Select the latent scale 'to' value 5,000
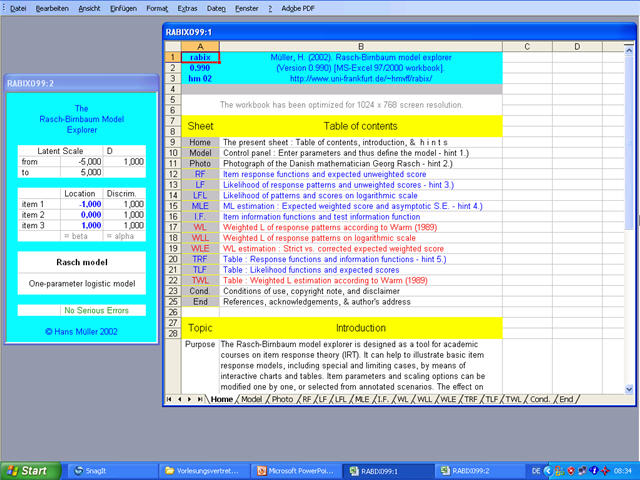The image size is (640, 480). tap(87, 172)
